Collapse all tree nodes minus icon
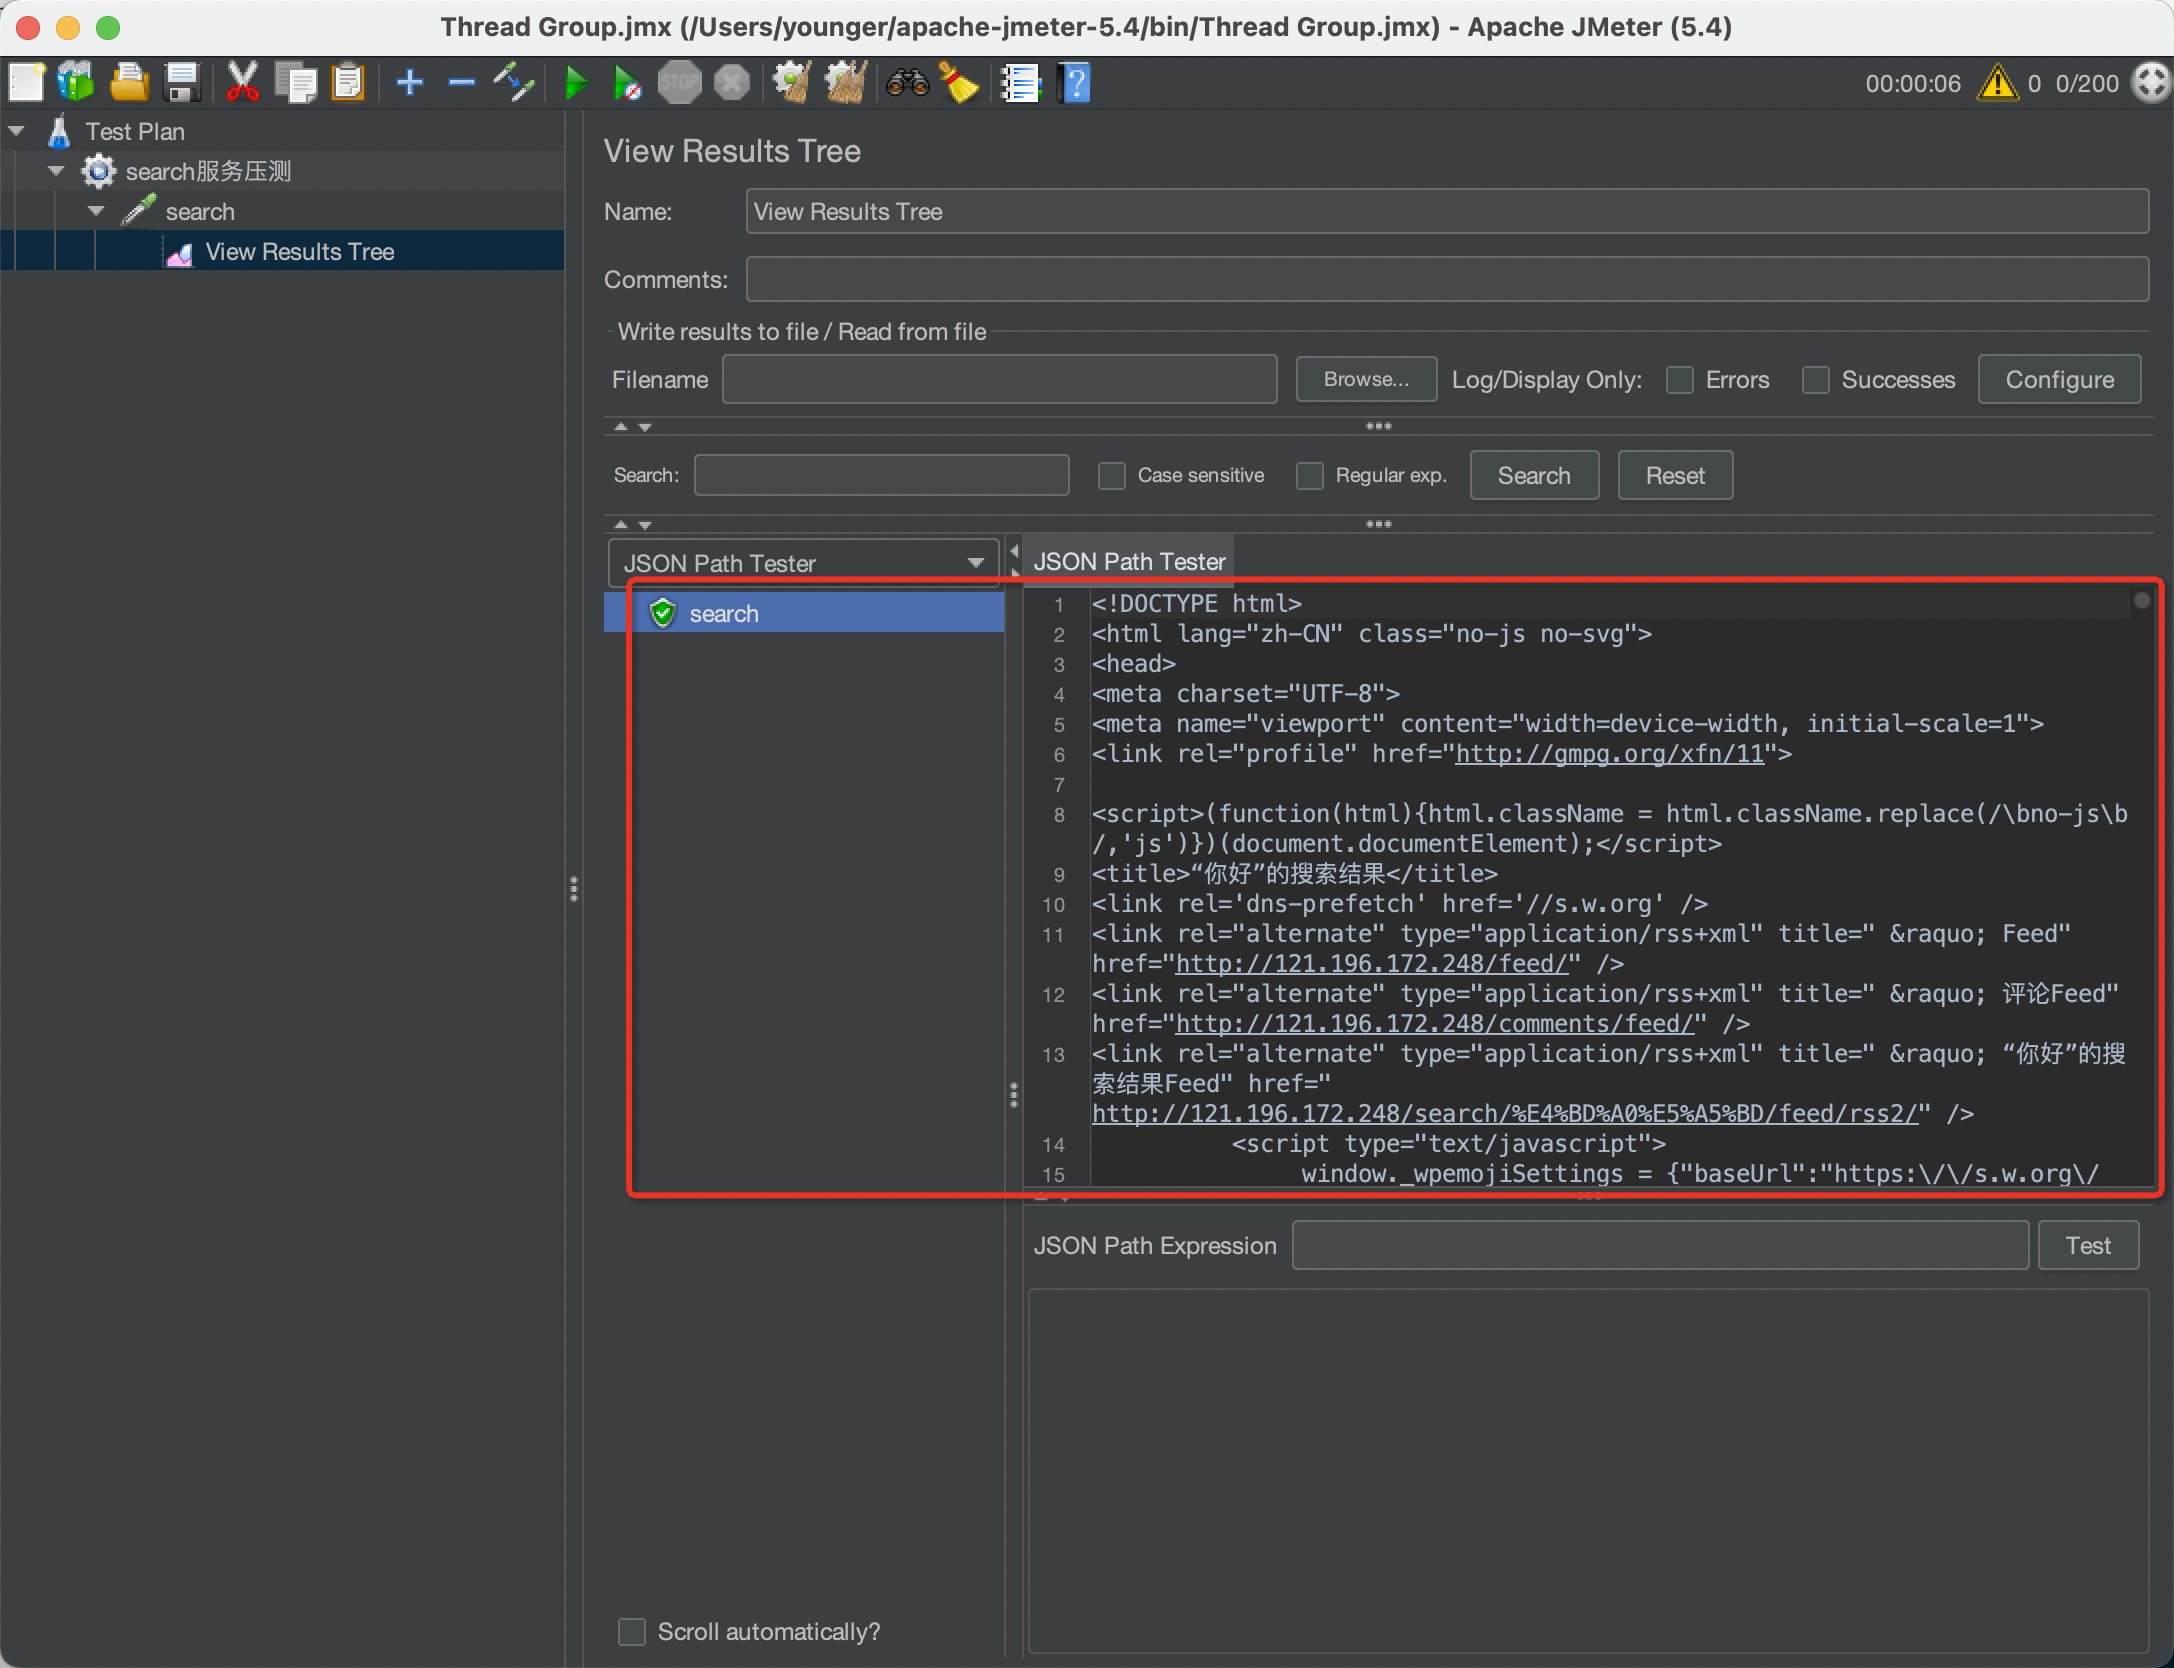Viewport: 2174px width, 1668px height. 462,83
